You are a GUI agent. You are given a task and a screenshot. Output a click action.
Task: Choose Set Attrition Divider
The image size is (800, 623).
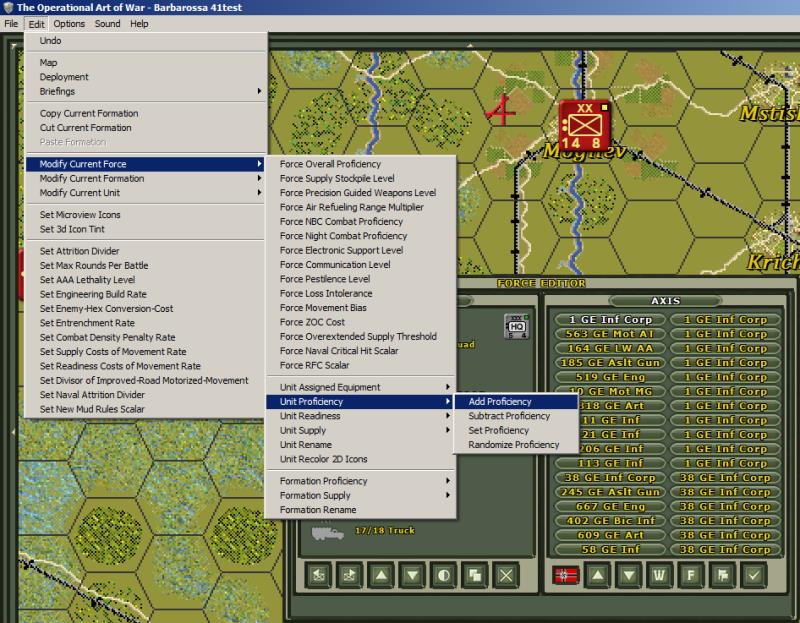pos(145,251)
